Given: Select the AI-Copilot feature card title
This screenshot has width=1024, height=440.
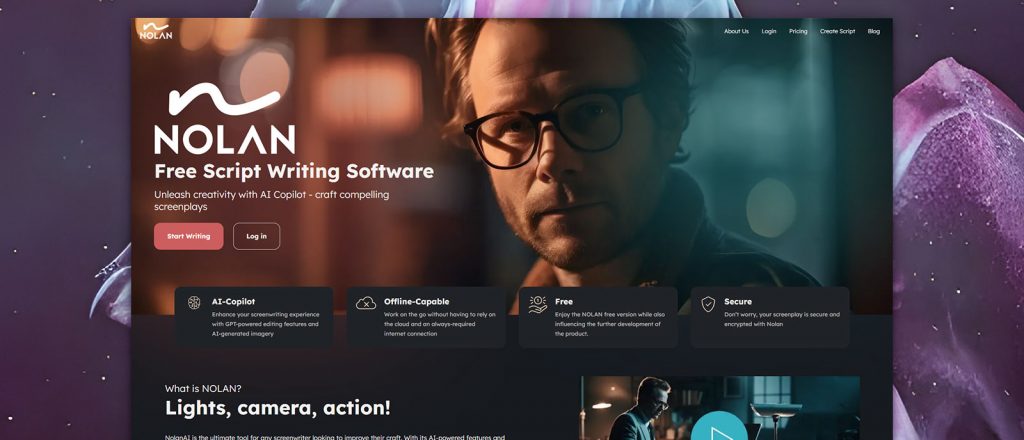Looking at the screenshot, I should coord(233,302).
